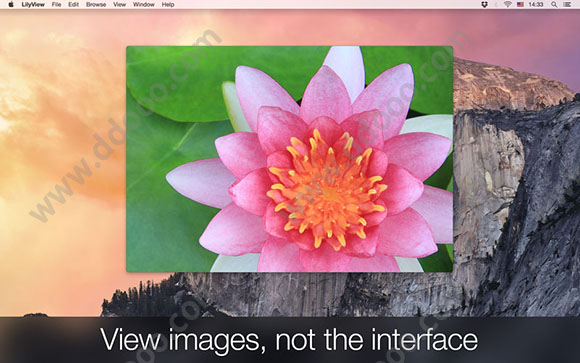Viewport: 580px width, 363px height.
Task: Open the File menu
Action: coord(56,4)
